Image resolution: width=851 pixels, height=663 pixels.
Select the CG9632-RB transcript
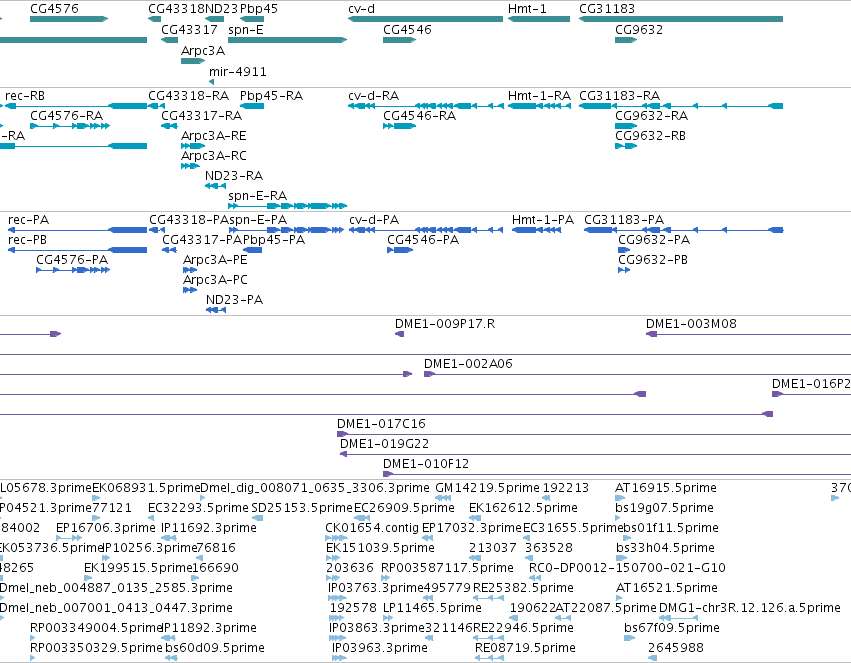pyautogui.click(x=626, y=145)
